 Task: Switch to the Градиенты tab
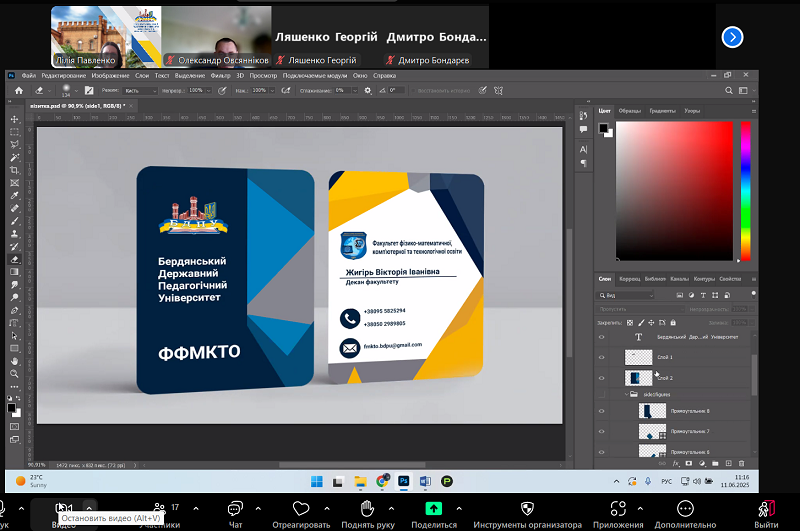pos(662,111)
